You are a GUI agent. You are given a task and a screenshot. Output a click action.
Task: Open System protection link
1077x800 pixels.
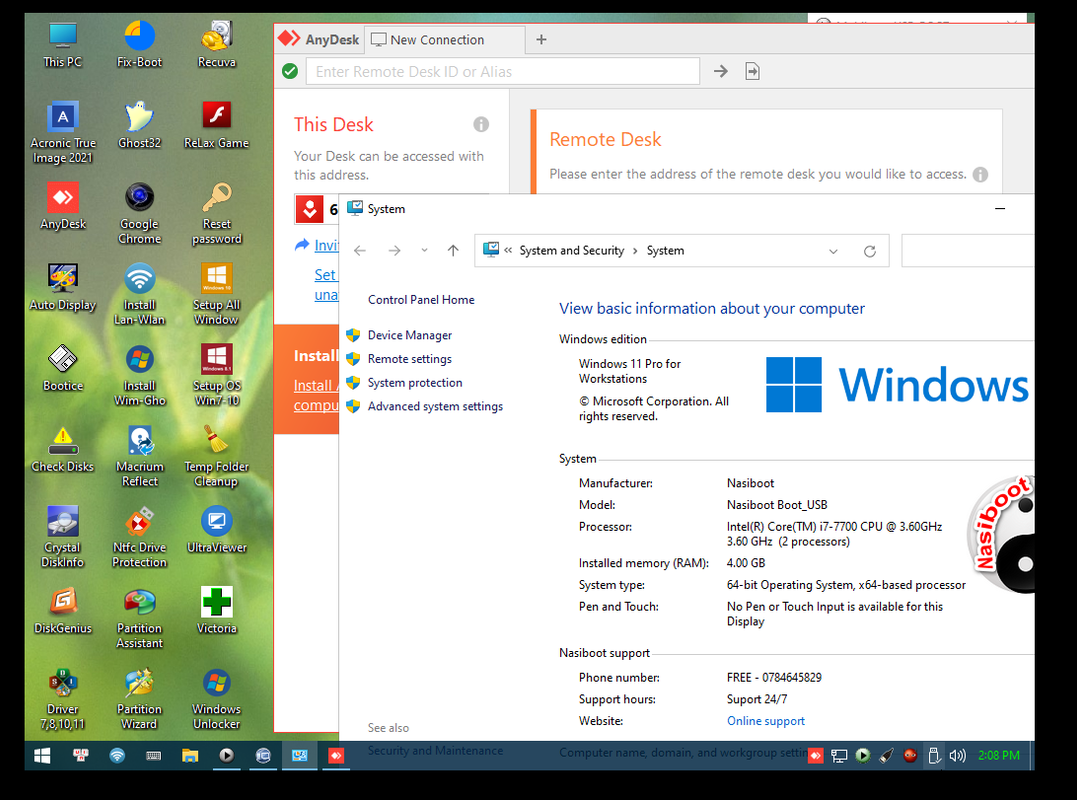tap(415, 383)
